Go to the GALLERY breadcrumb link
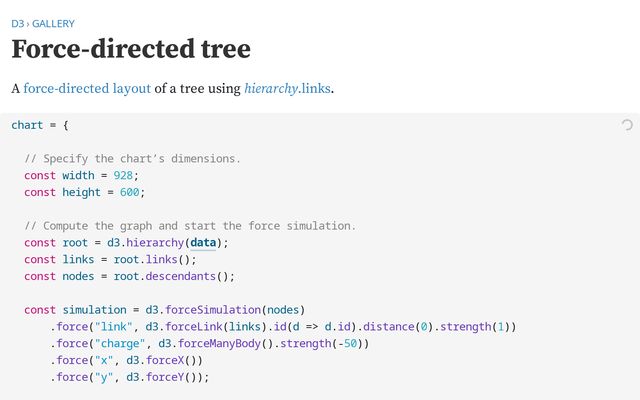The height and width of the screenshot is (400, 640). 53,23
